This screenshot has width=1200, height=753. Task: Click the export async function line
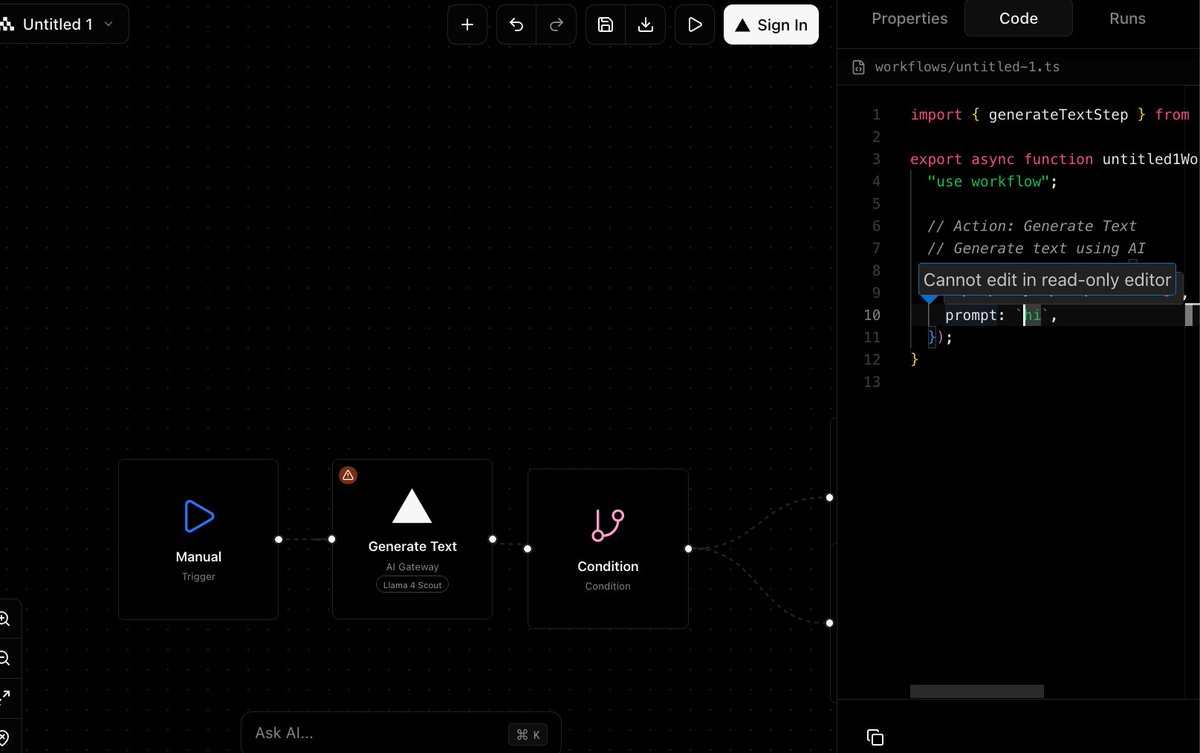coord(1054,159)
